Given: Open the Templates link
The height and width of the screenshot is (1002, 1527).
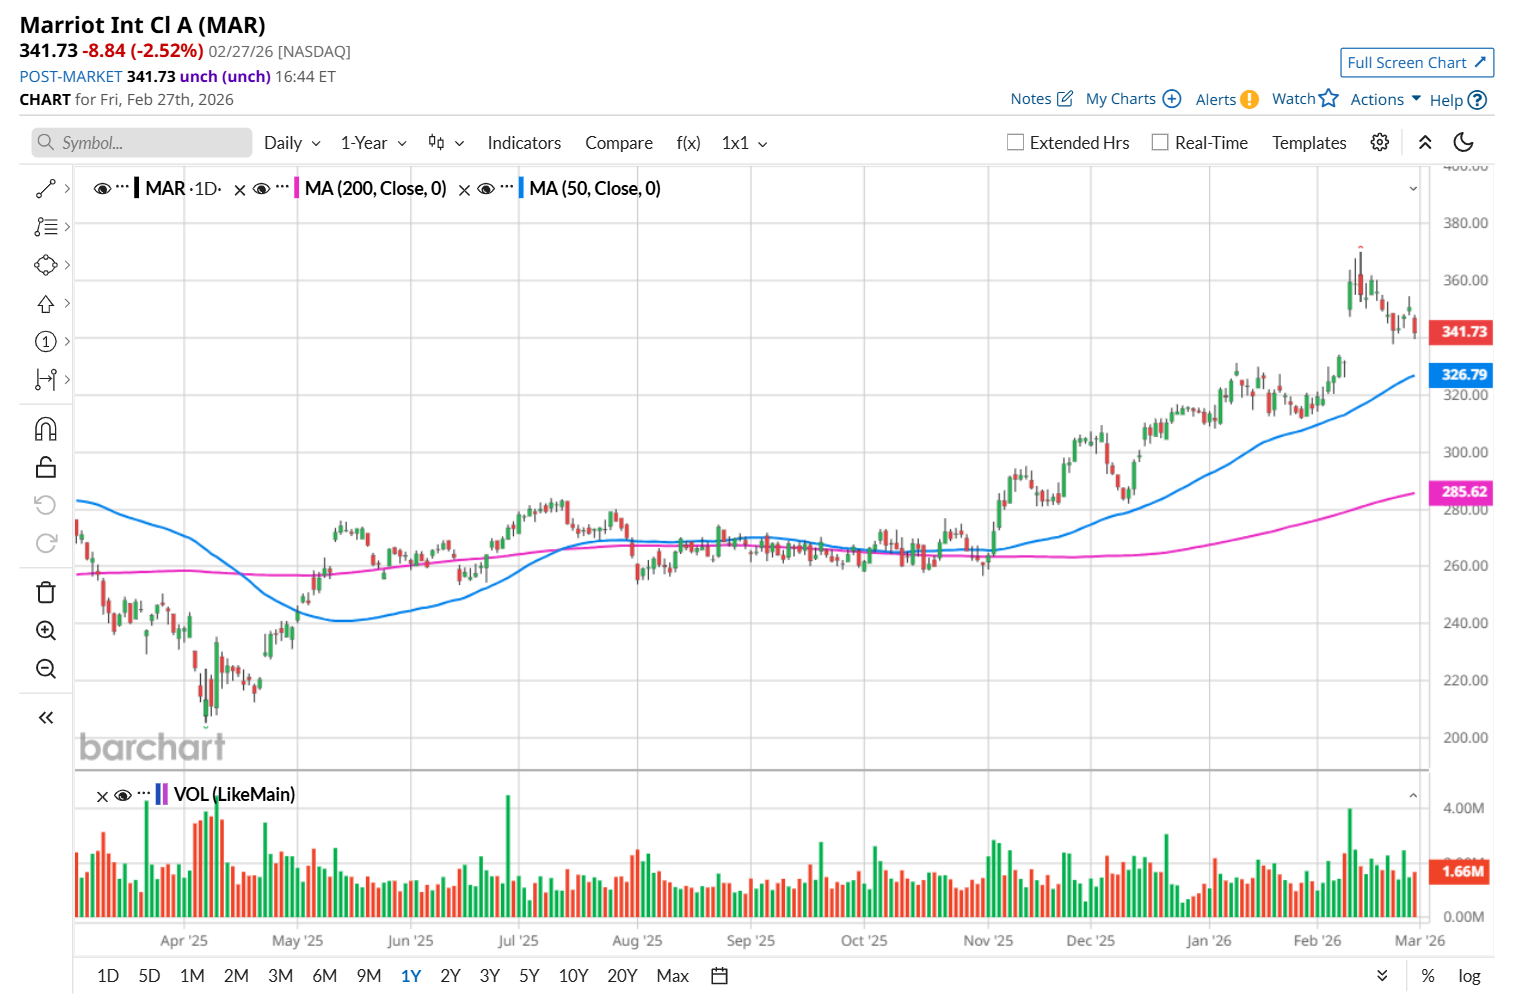Looking at the screenshot, I should click(1309, 143).
